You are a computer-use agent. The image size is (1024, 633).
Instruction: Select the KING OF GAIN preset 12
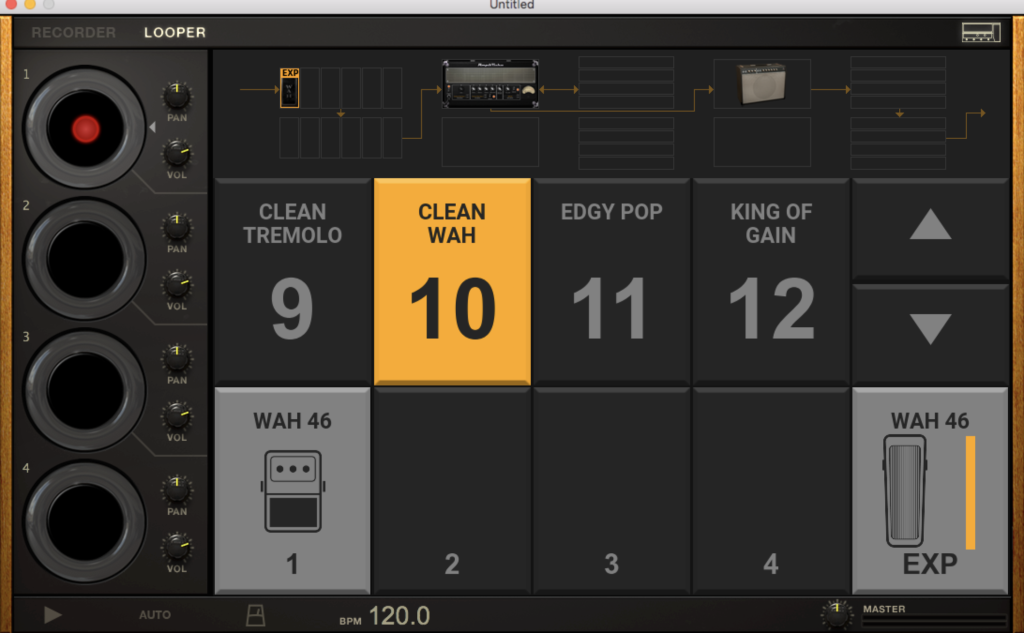(x=771, y=281)
